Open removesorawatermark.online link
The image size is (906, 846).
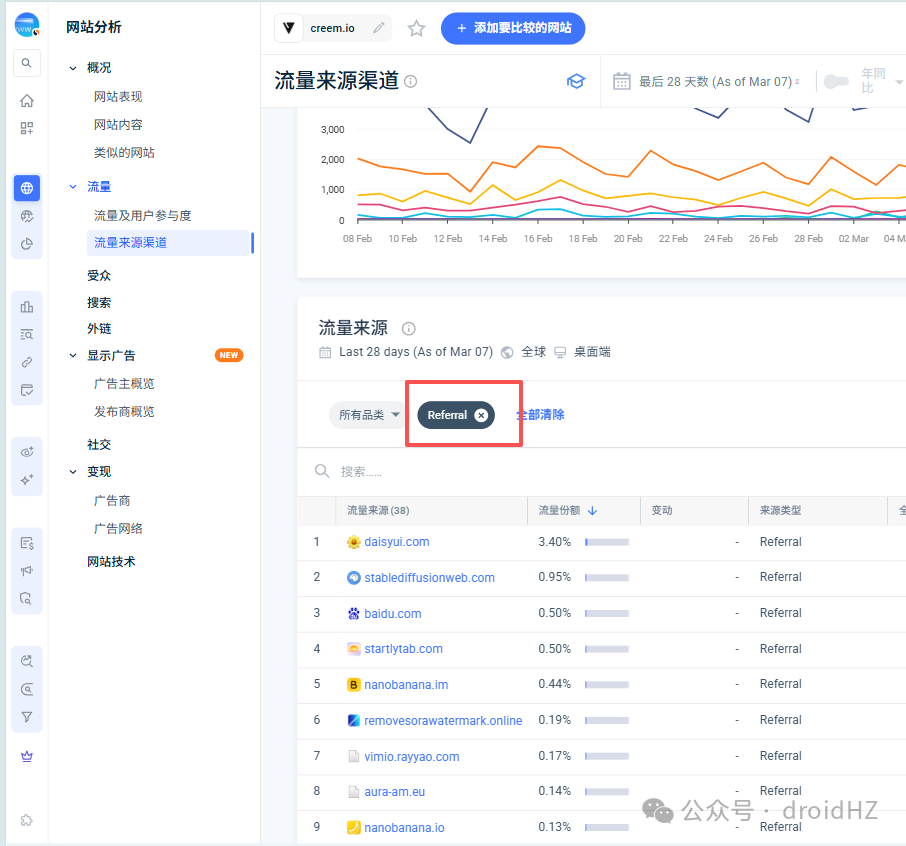443,721
